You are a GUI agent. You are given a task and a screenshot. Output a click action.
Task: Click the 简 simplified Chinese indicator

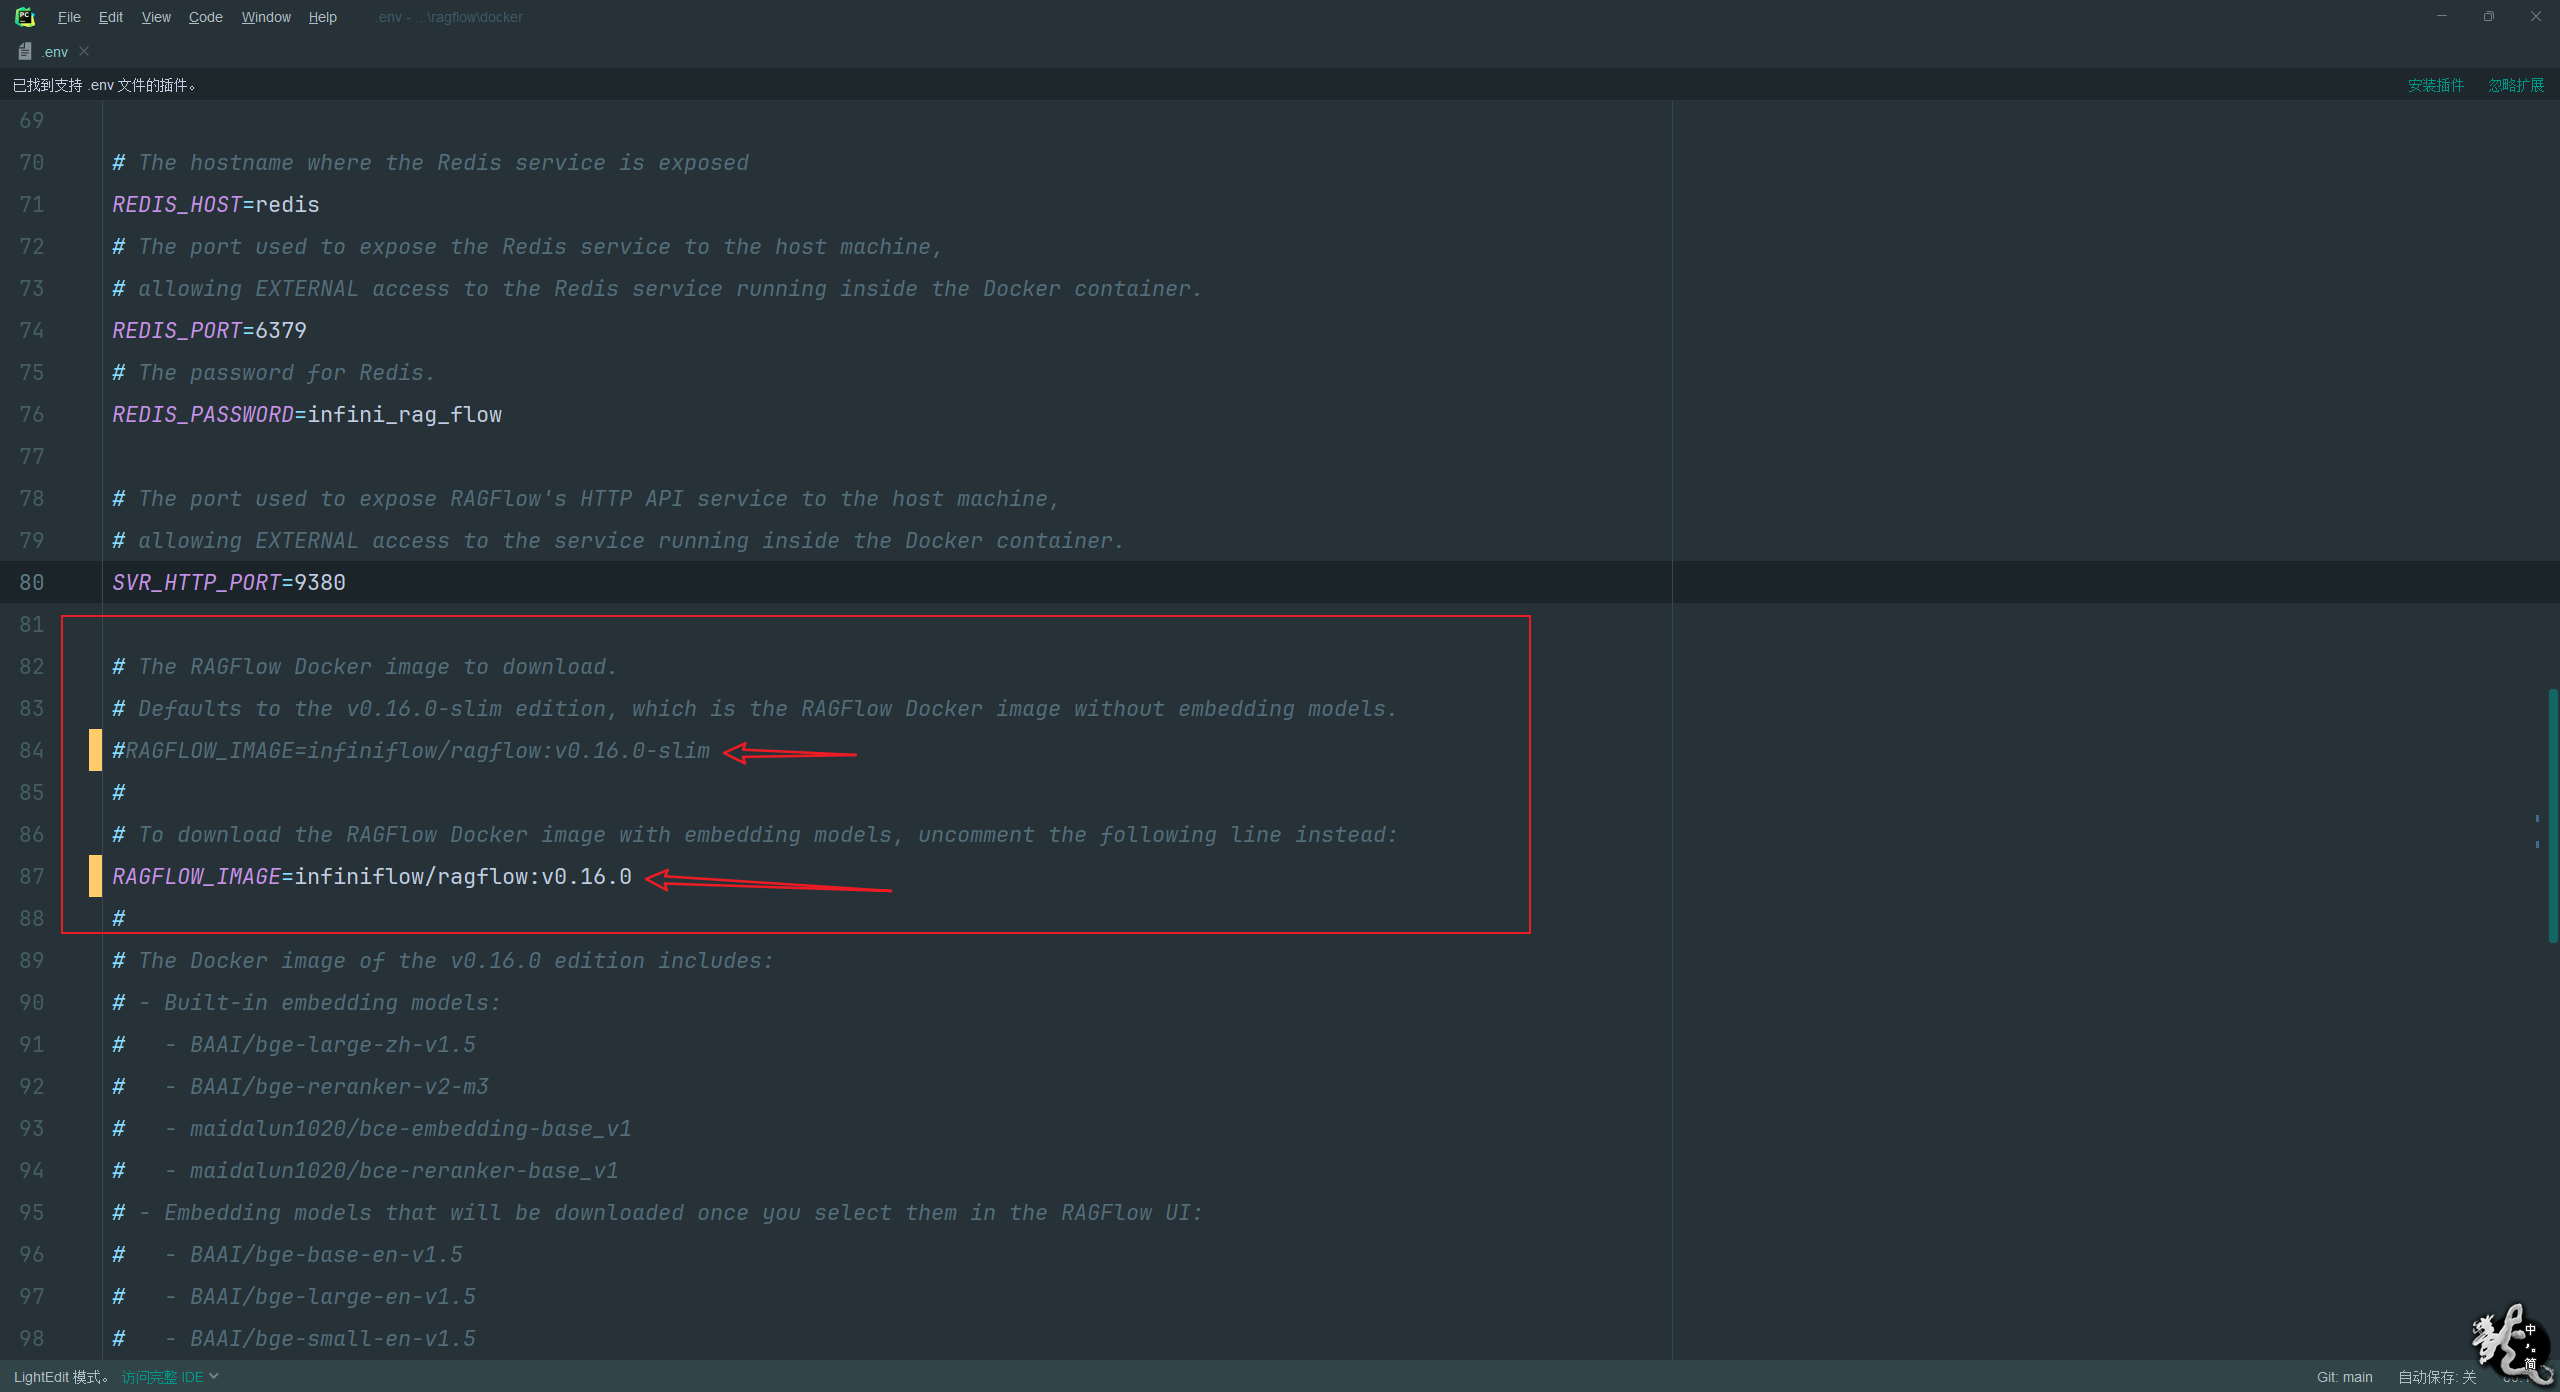coord(2530,1363)
